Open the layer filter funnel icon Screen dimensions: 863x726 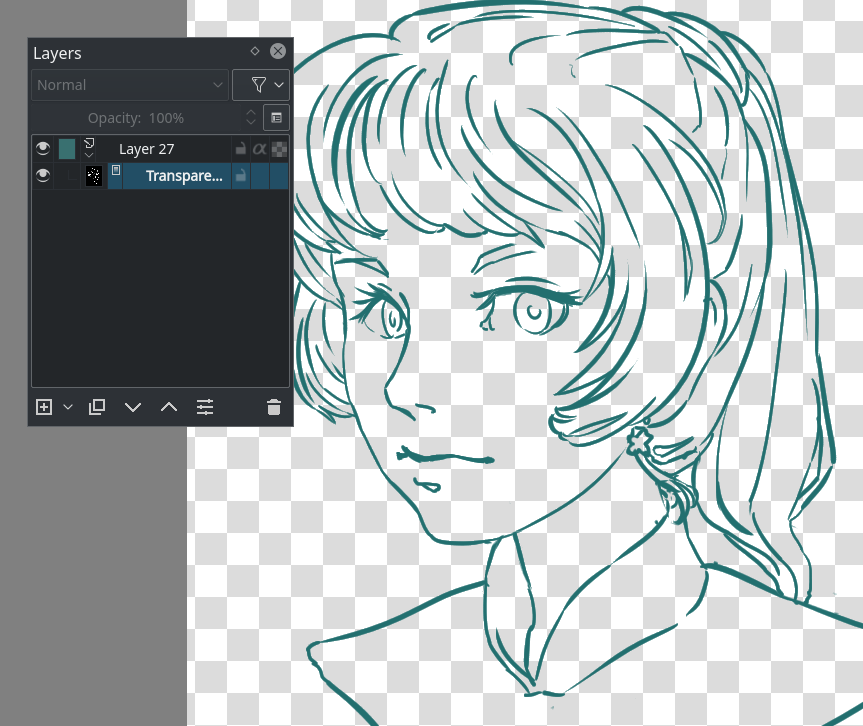click(261, 84)
